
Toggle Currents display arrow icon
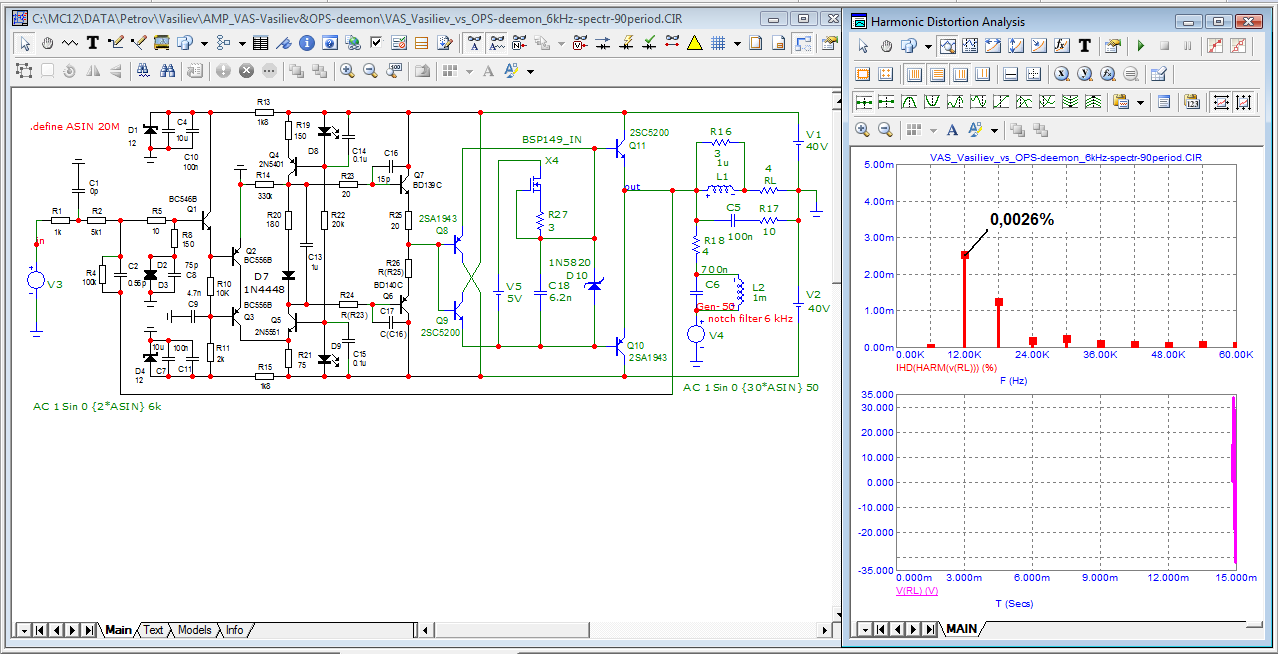click(603, 43)
